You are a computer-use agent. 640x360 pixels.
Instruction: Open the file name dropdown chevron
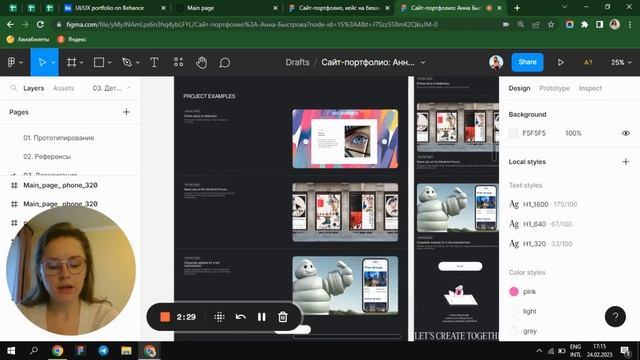tap(423, 62)
